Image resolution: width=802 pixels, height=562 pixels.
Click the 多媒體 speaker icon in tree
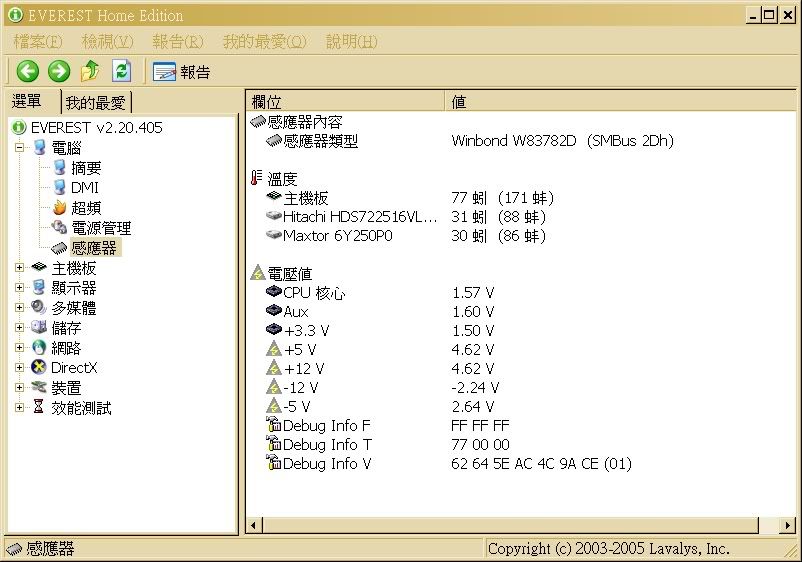(x=39, y=307)
